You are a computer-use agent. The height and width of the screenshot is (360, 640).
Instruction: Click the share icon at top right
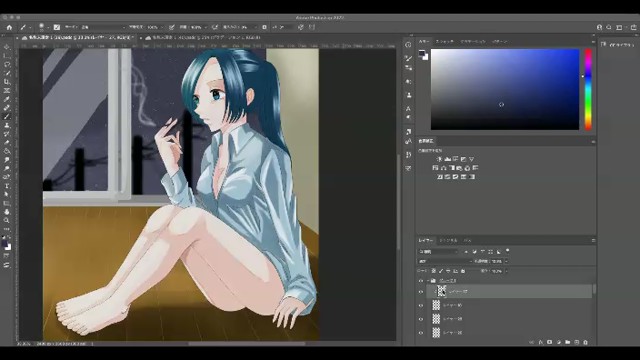[633, 27]
